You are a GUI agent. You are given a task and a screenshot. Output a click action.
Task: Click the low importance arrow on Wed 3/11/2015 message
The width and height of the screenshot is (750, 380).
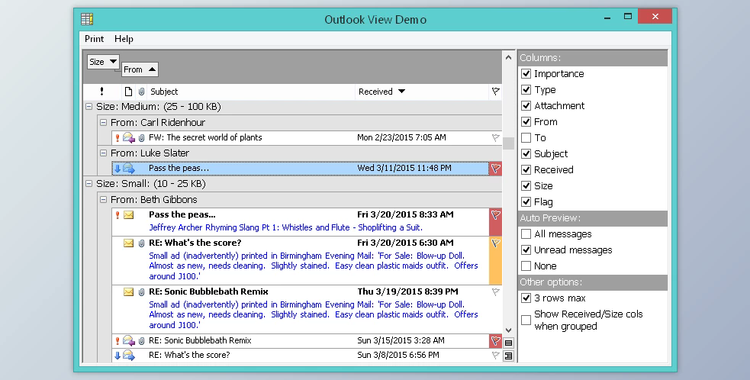117,168
